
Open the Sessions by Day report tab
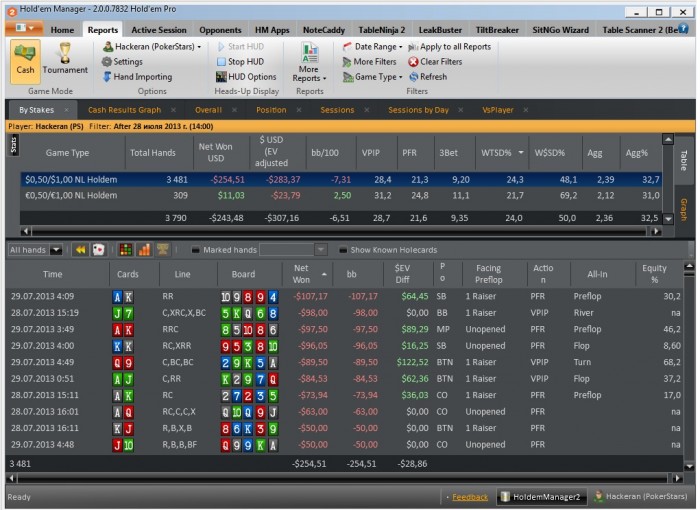click(418, 110)
